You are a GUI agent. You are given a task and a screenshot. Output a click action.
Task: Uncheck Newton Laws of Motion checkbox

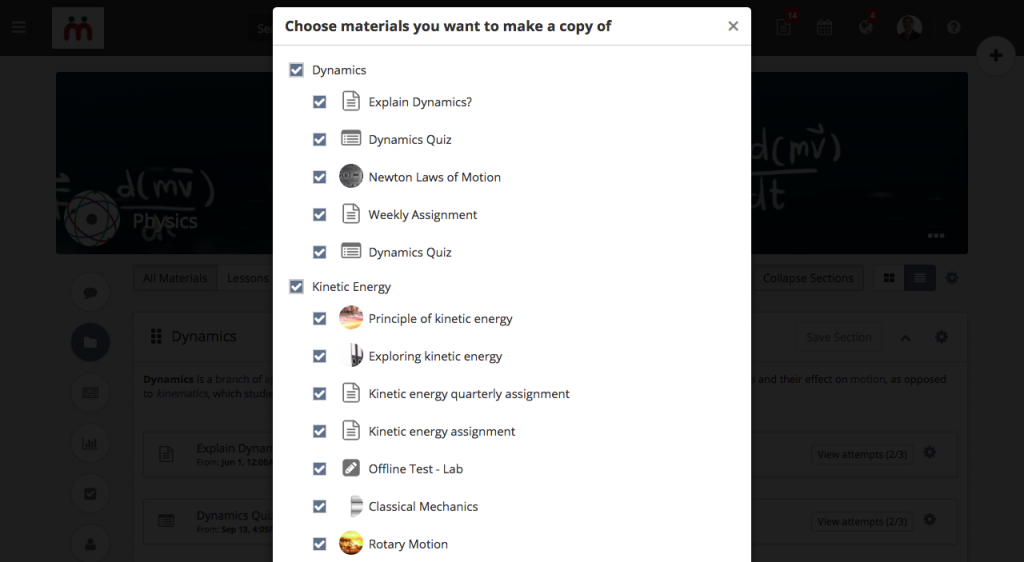319,177
